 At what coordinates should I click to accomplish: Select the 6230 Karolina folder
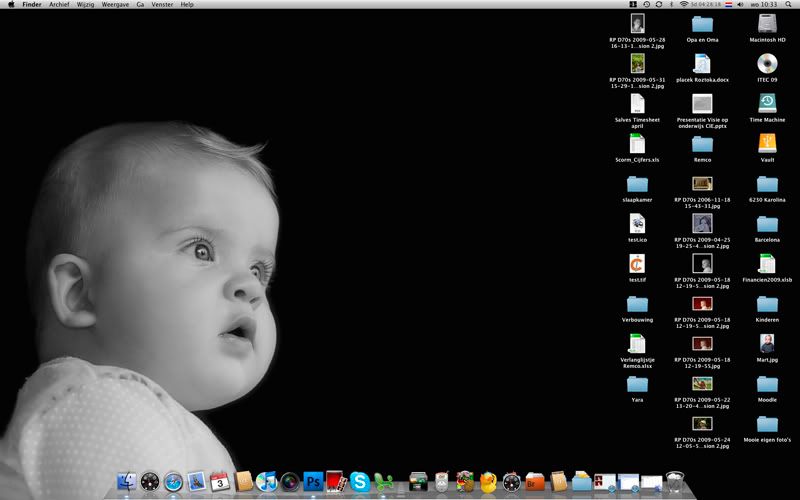pyautogui.click(x=767, y=184)
